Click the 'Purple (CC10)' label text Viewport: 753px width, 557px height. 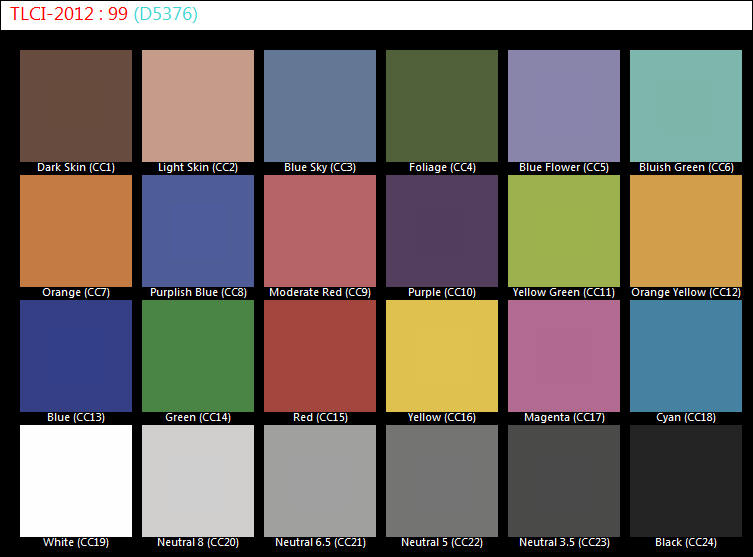click(x=442, y=292)
